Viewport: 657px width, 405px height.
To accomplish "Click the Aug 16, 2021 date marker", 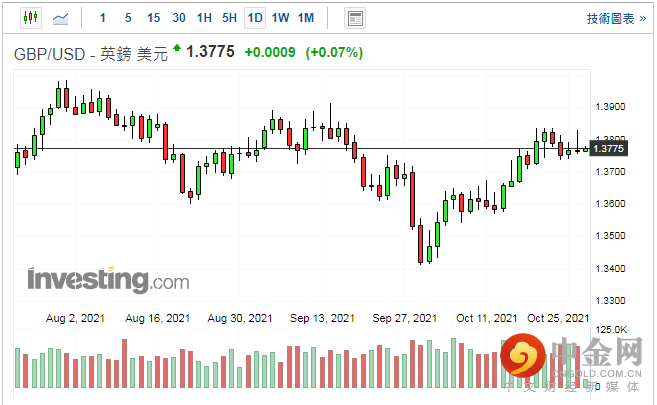I will point(159,318).
